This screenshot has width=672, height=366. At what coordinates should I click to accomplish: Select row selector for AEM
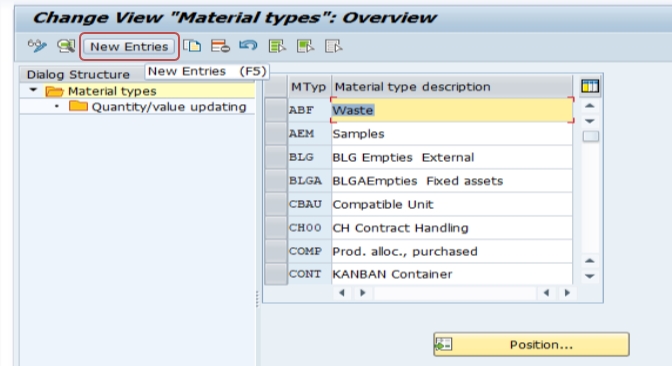[276, 134]
